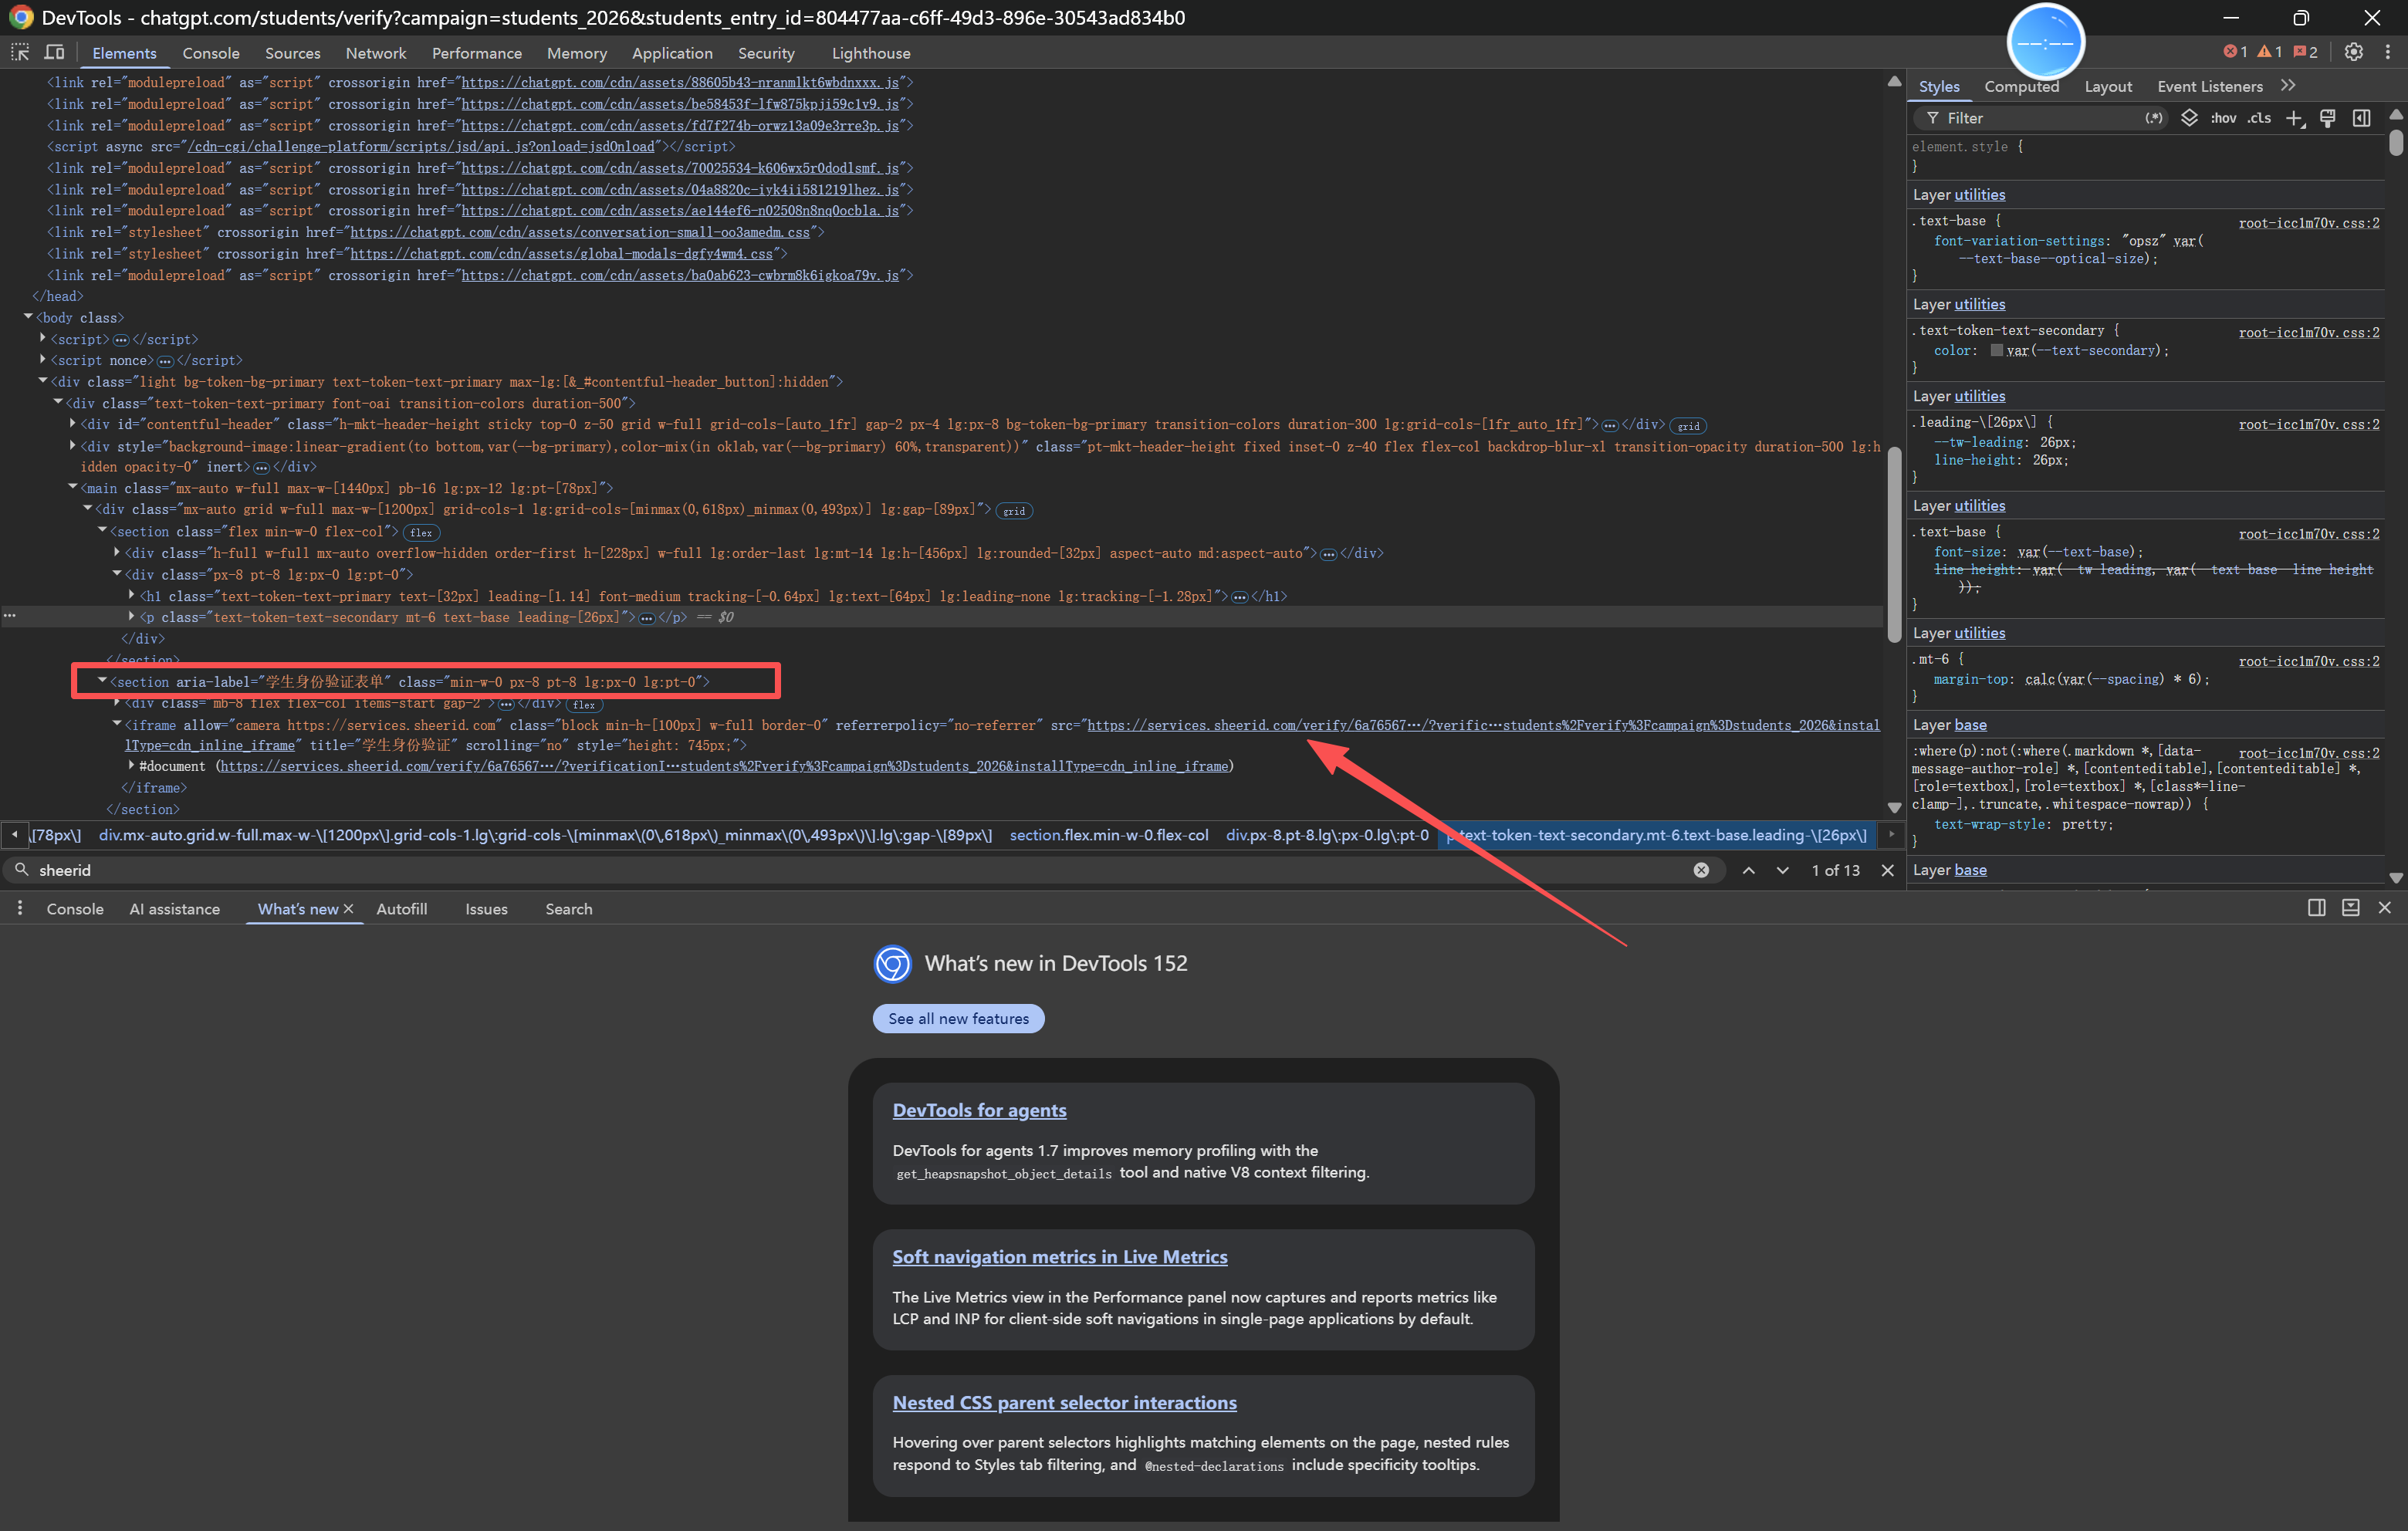Go to next search result
The height and width of the screenshot is (1531, 2408).
pos(1783,870)
